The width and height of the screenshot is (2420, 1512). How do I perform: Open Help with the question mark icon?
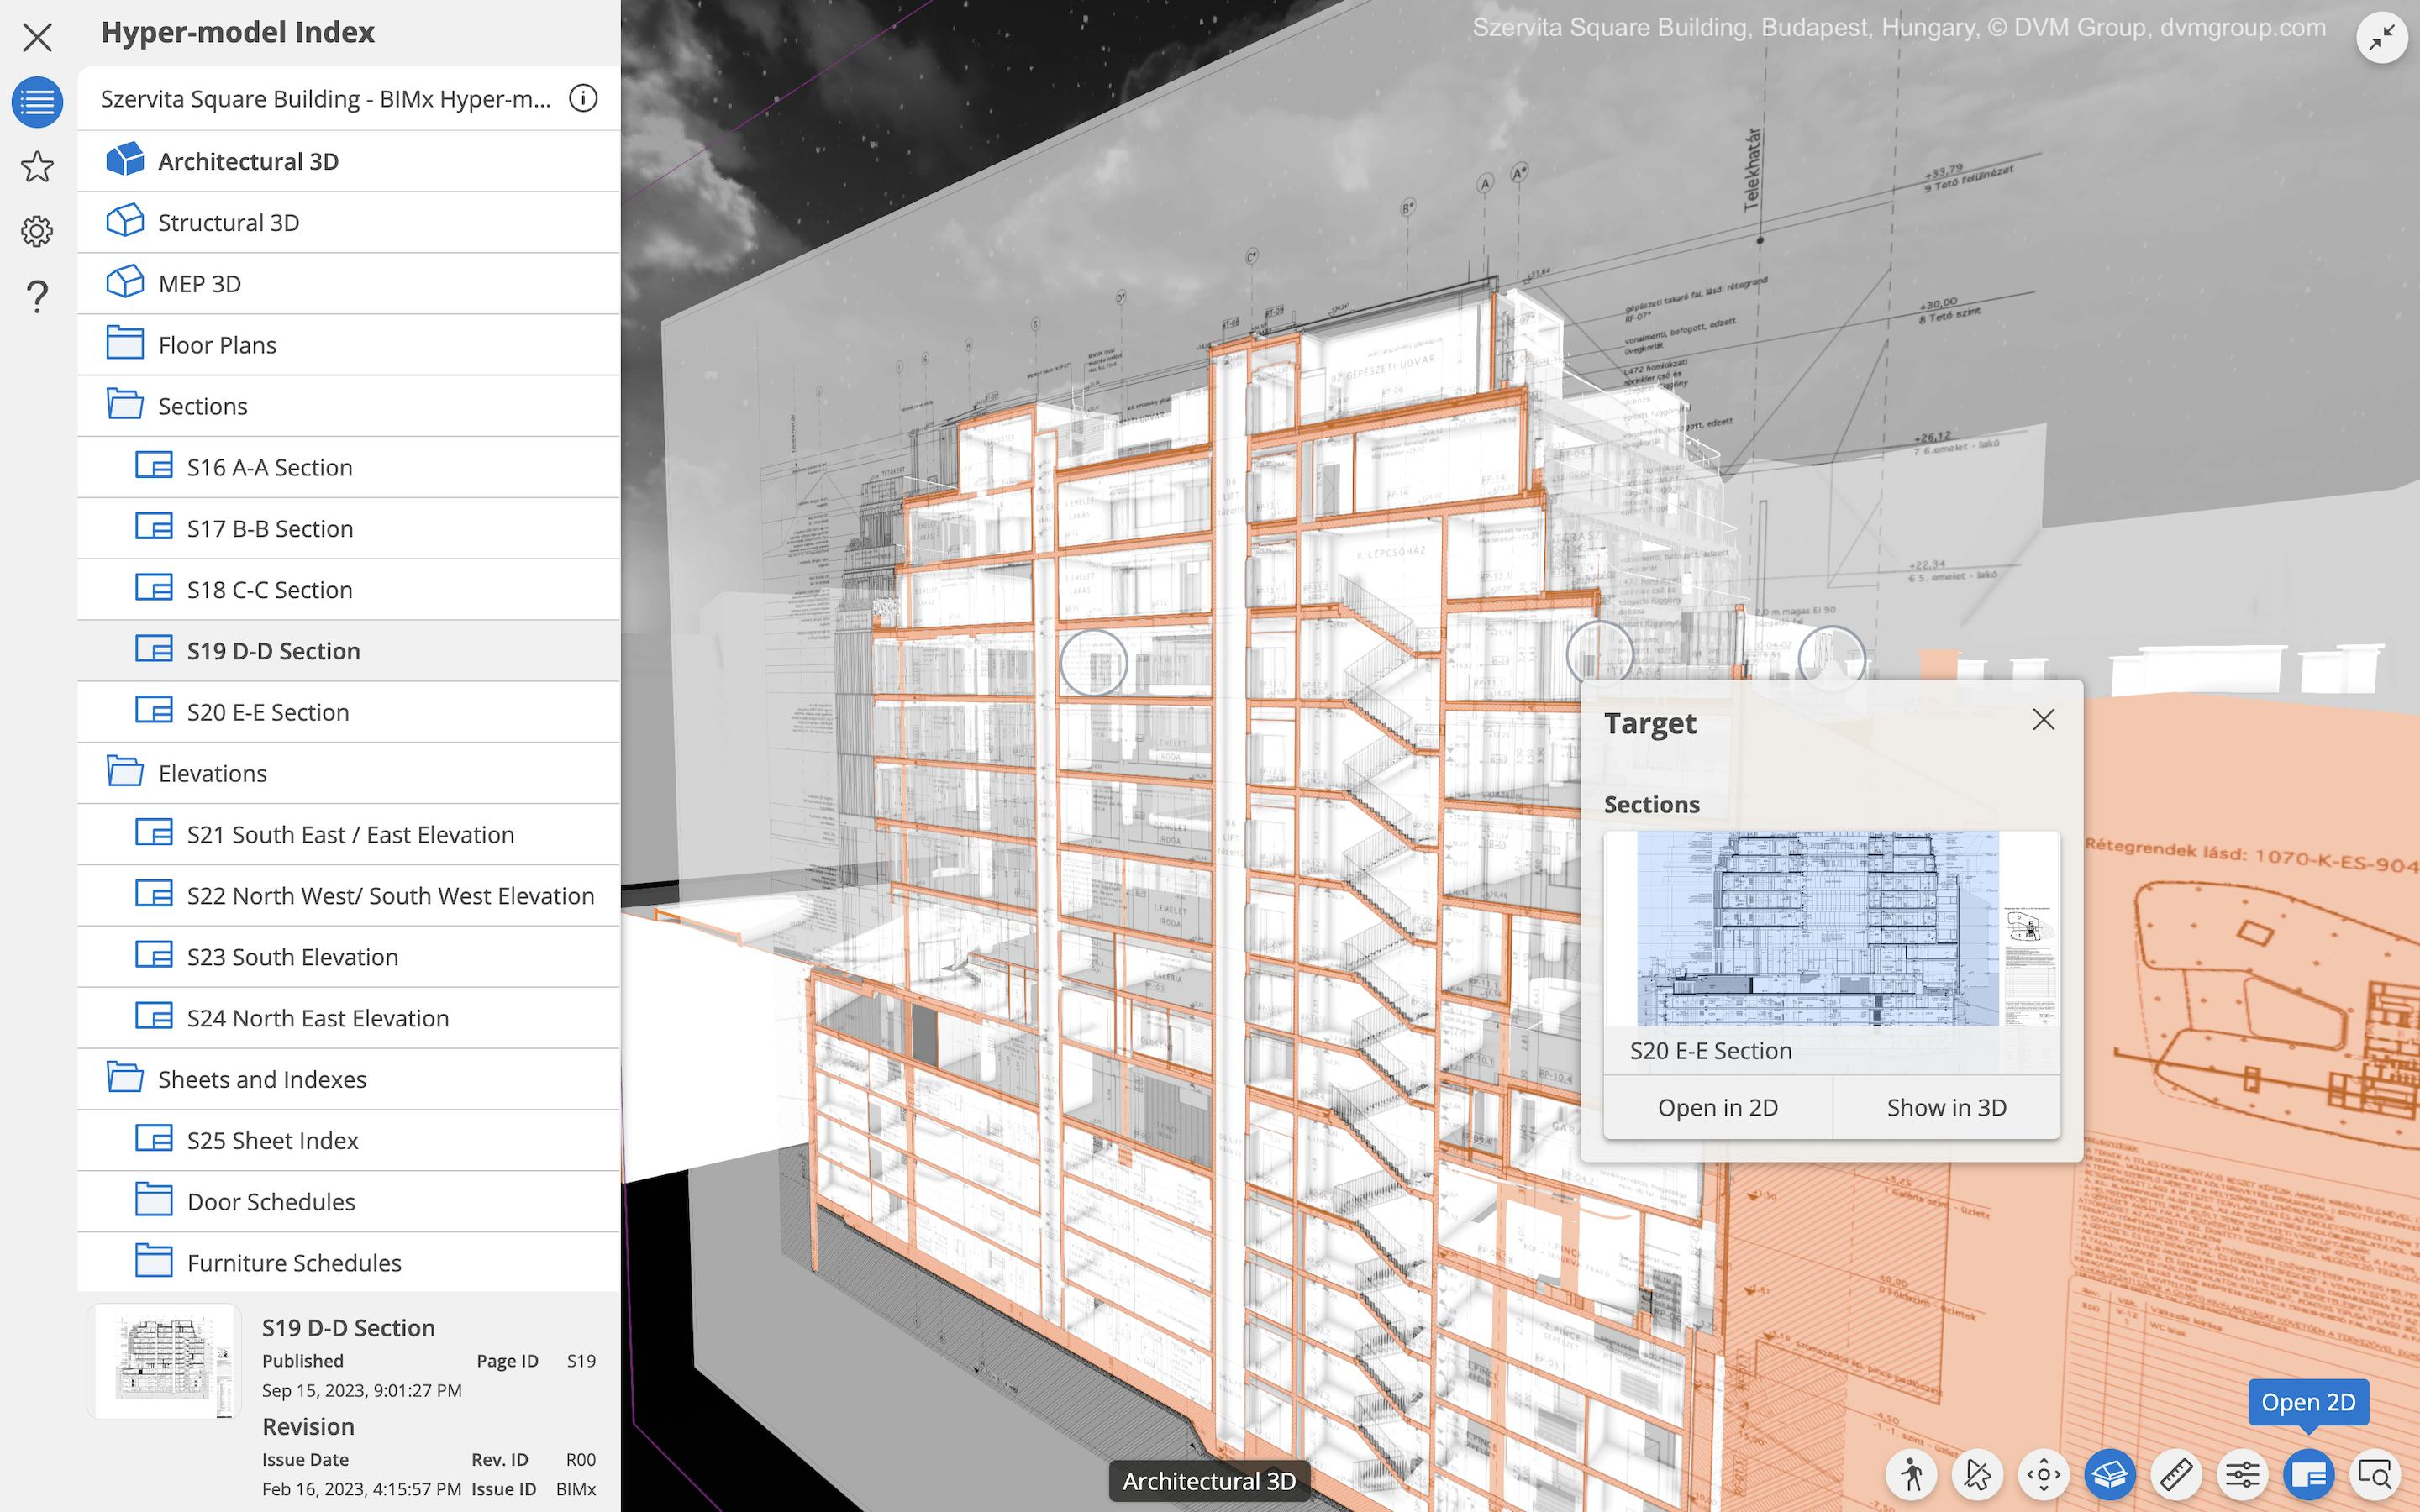point(37,295)
